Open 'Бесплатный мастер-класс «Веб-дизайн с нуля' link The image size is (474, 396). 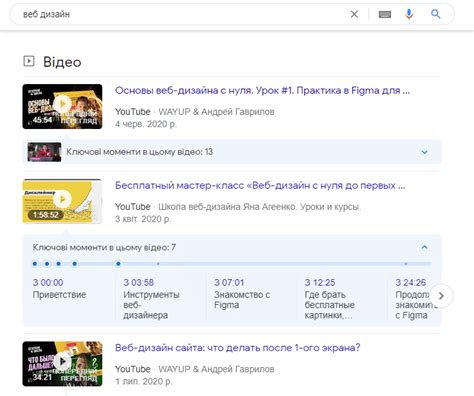pos(260,185)
